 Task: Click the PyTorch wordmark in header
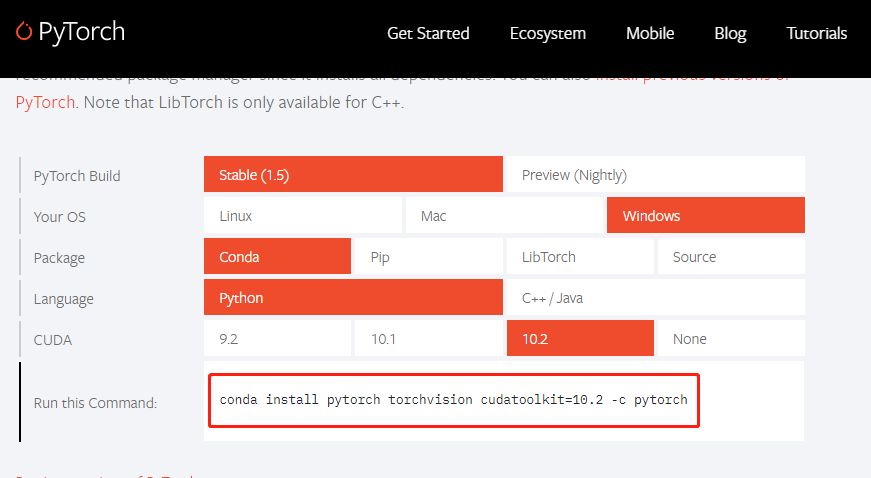(82, 32)
